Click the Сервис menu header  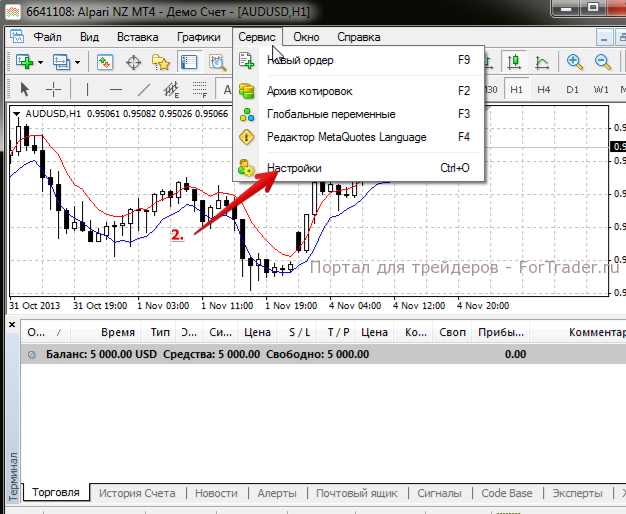coord(257,37)
